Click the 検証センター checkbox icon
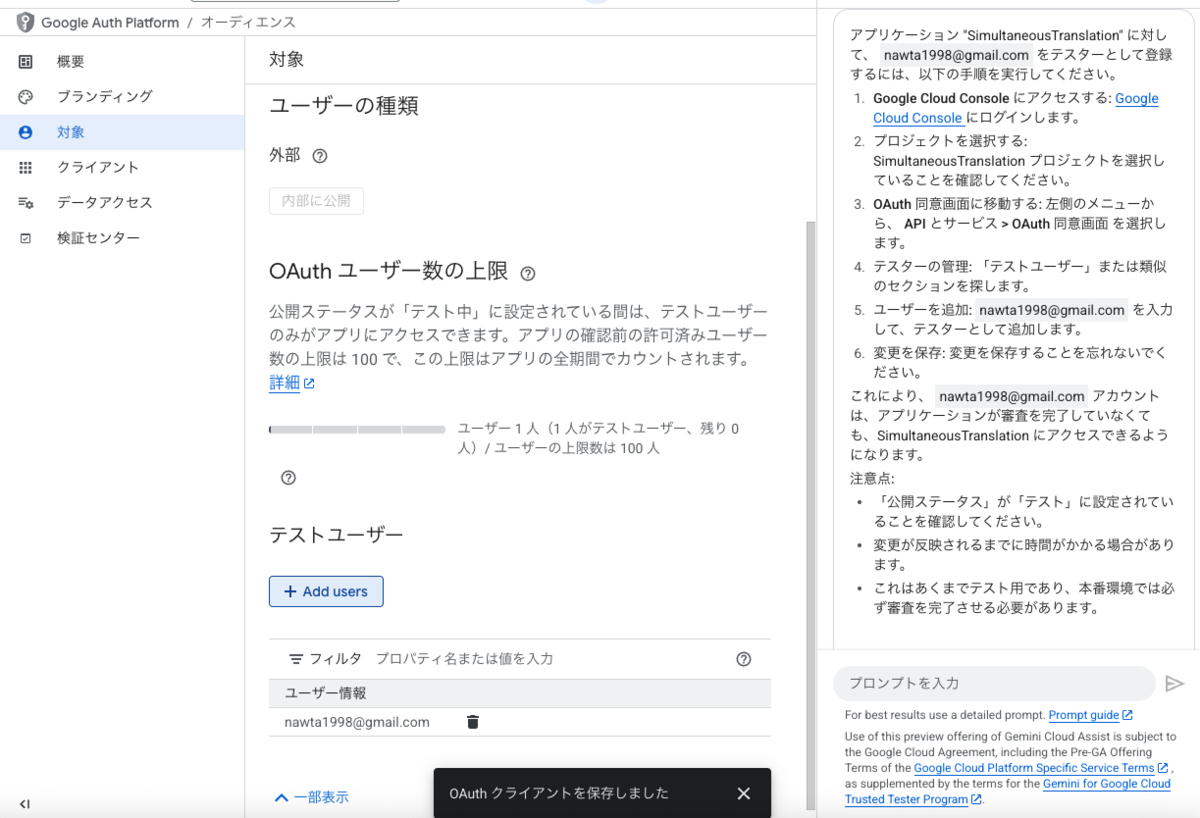Viewport: 1200px width, 818px height. 26,238
